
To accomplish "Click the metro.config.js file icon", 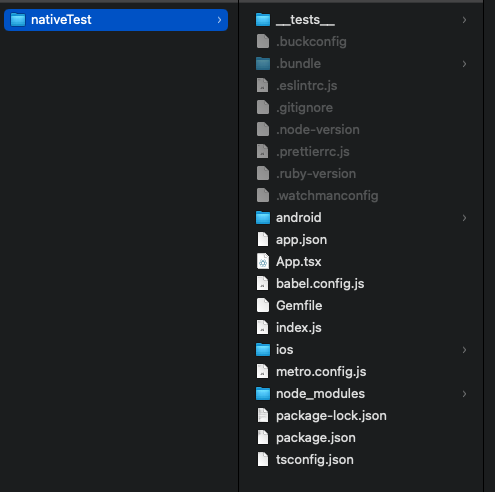I will (263, 372).
